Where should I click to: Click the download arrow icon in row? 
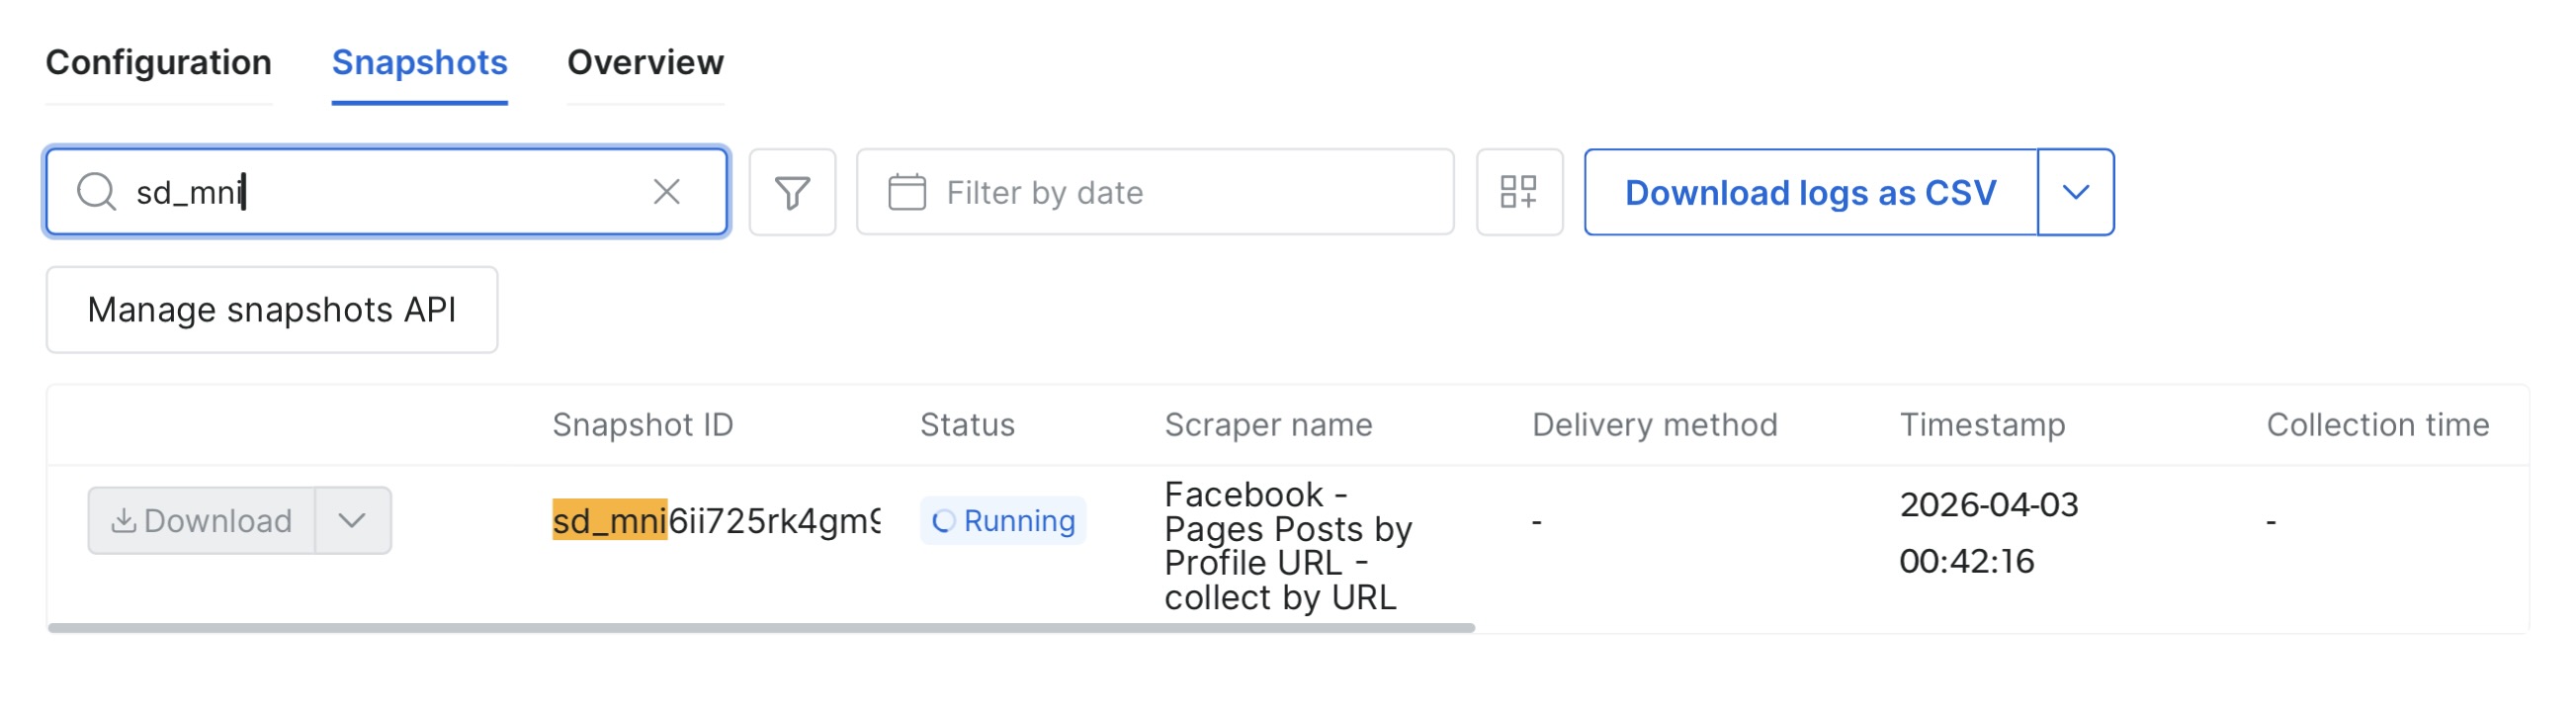tap(123, 521)
